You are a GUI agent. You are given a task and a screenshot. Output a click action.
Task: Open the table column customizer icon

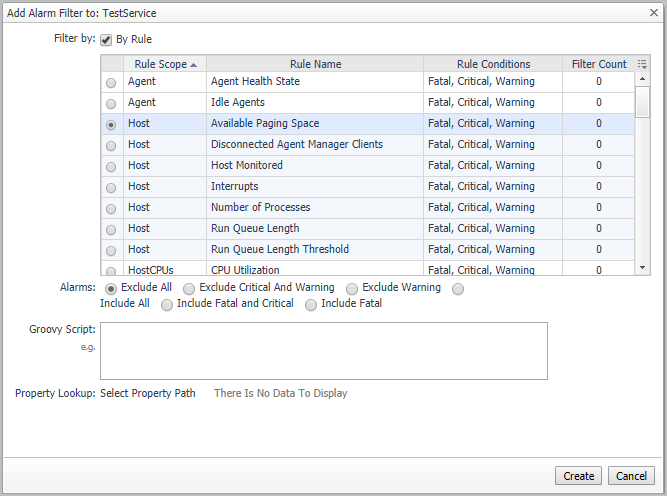tap(642, 64)
